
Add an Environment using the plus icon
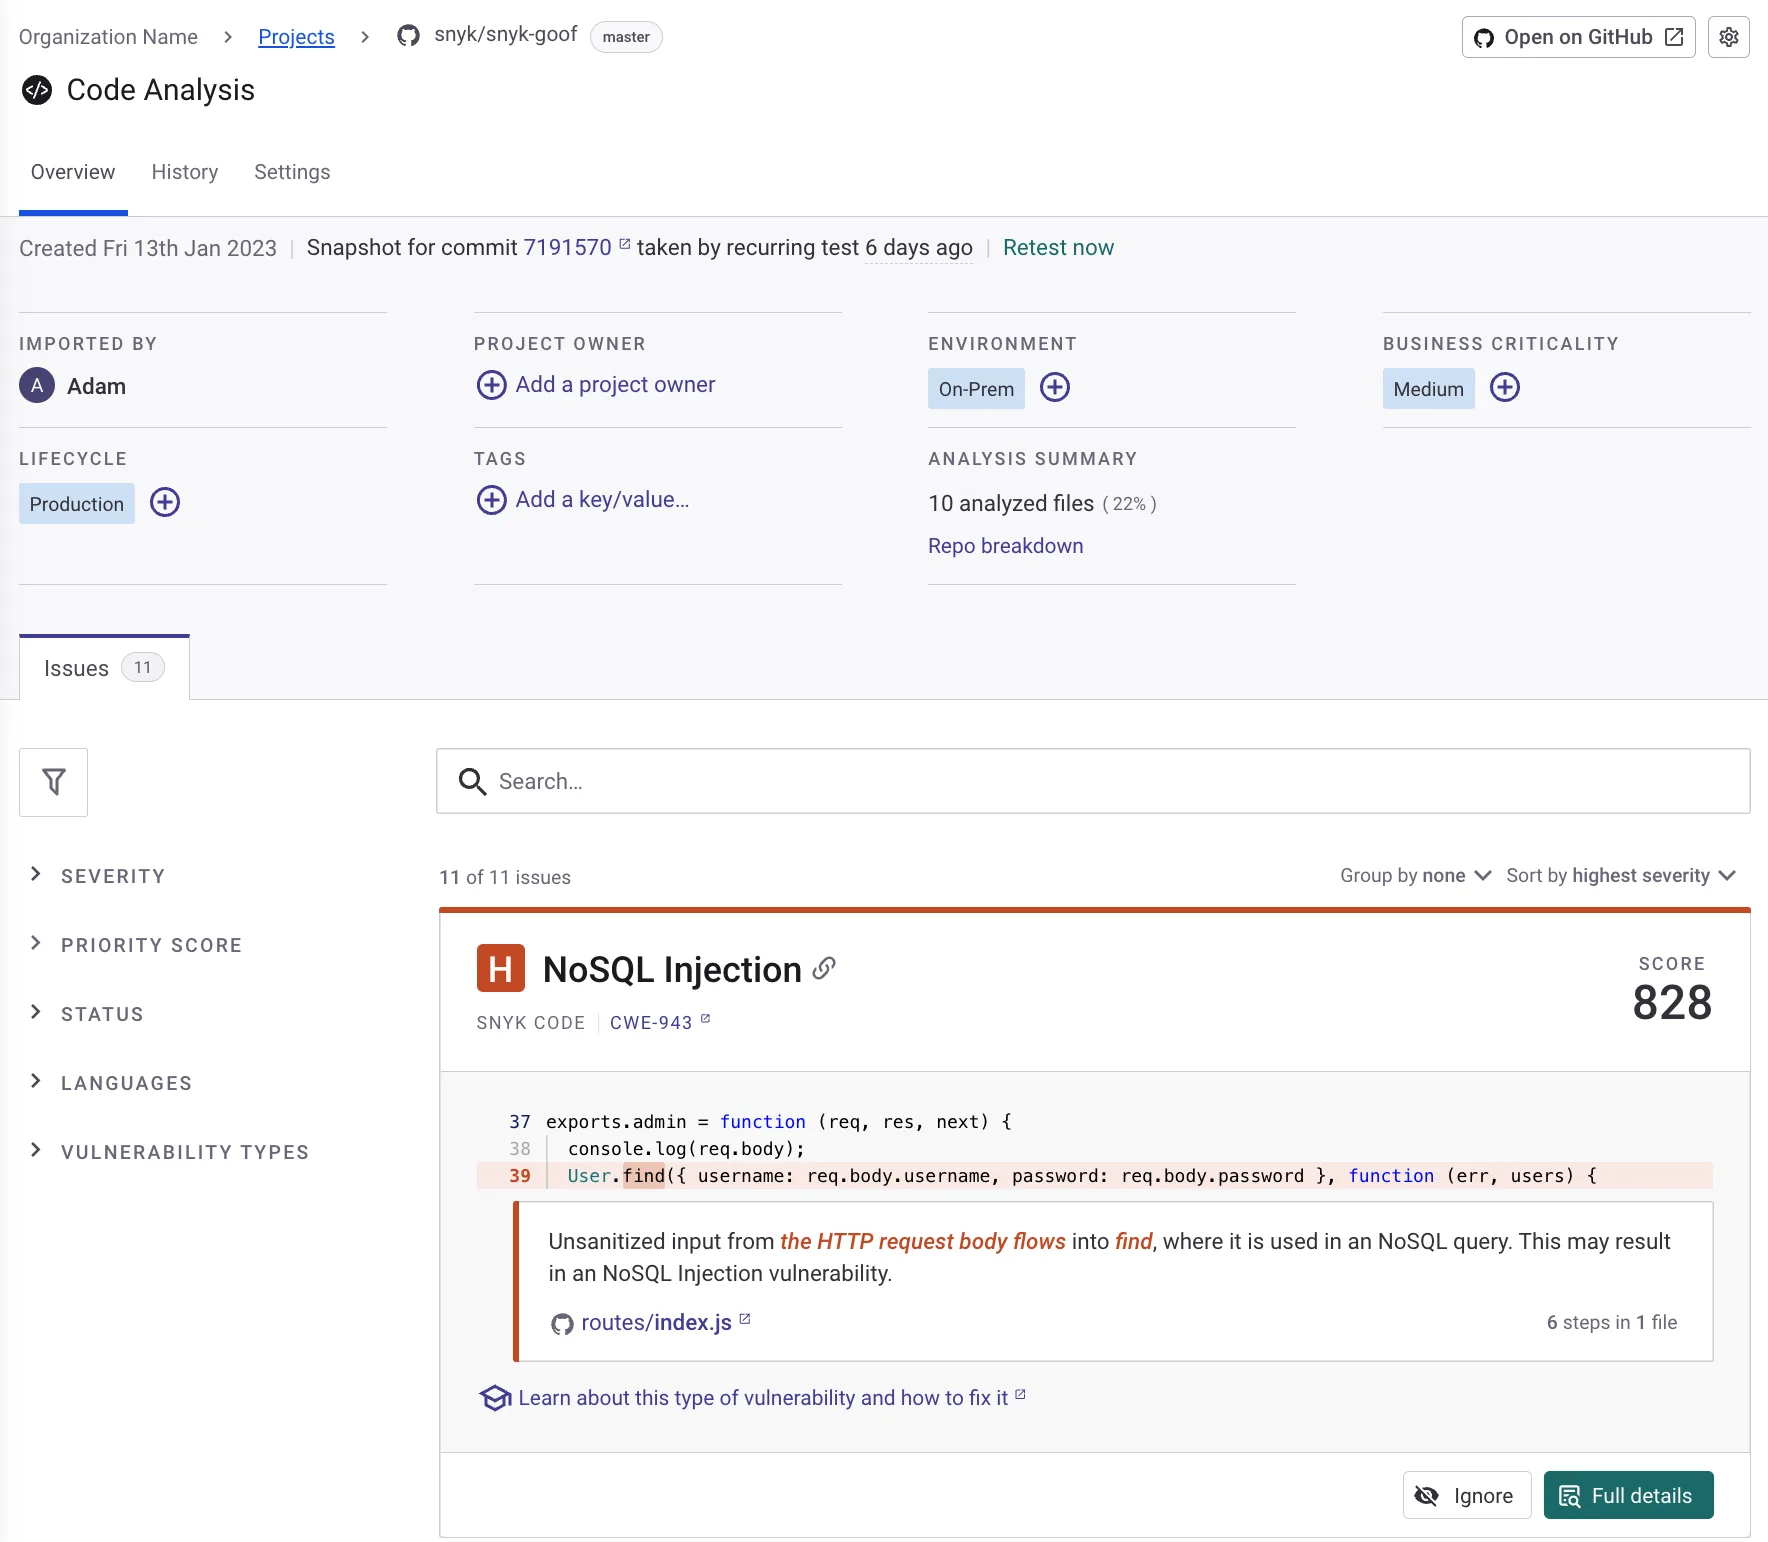pos(1055,388)
